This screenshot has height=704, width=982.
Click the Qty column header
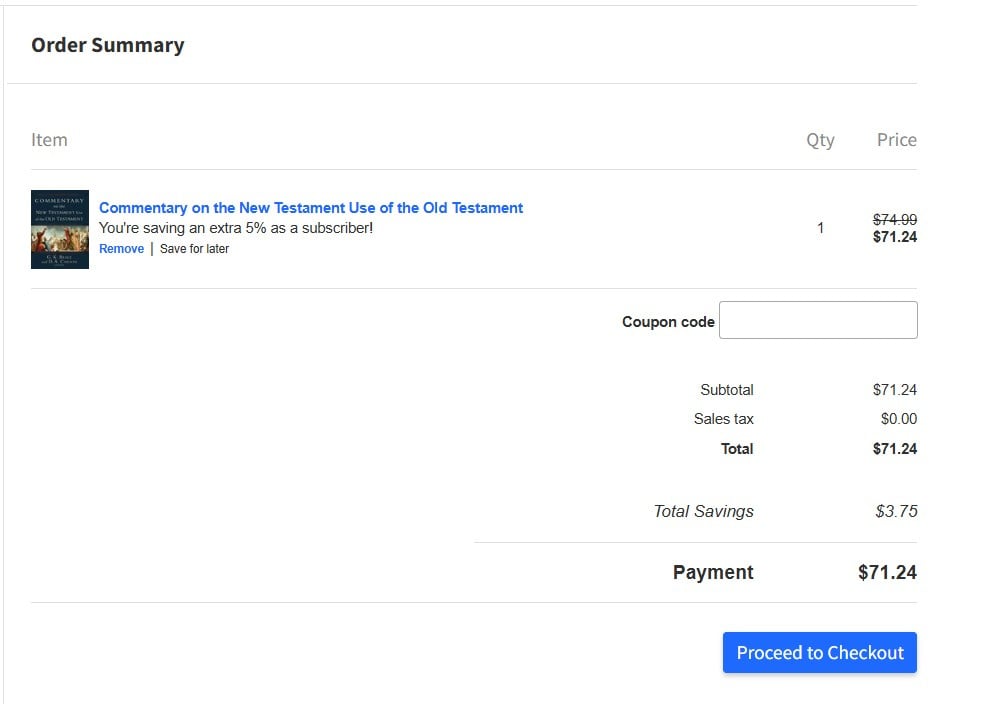[x=820, y=140]
